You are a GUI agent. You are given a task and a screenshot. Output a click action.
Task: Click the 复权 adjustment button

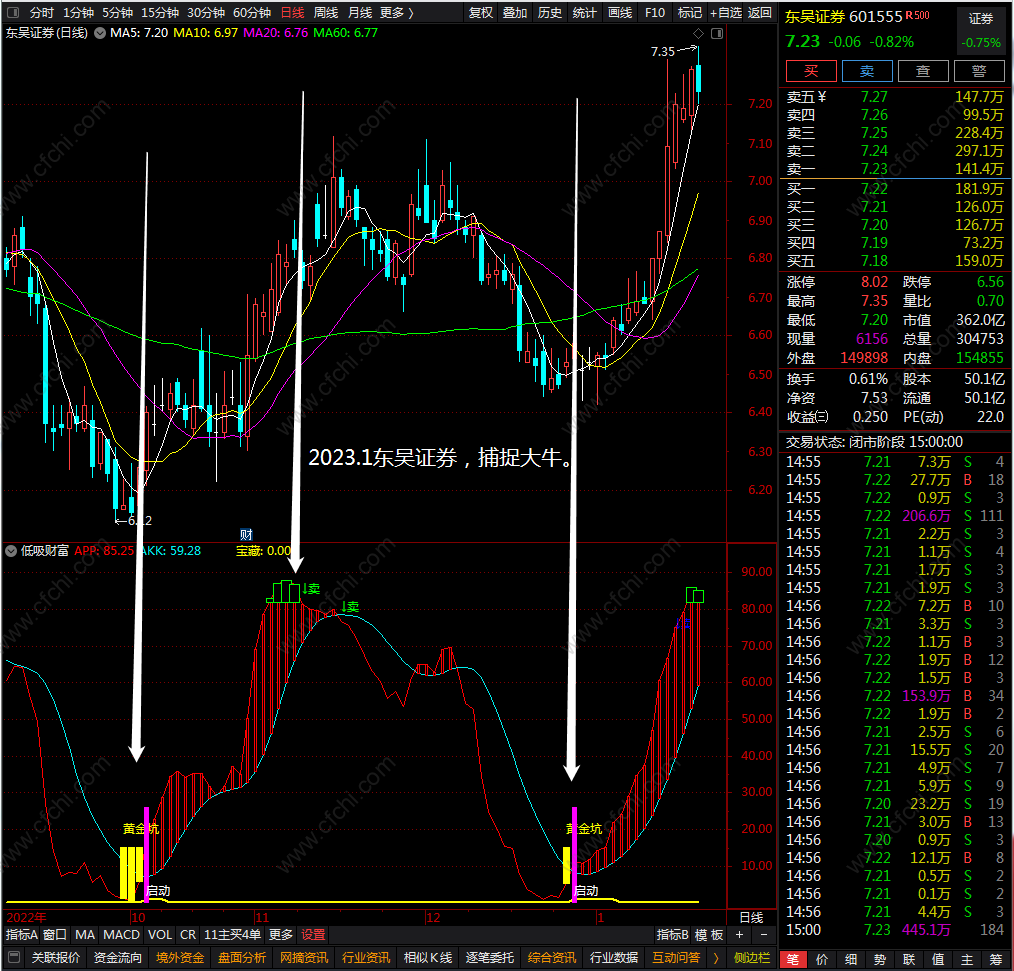point(480,12)
